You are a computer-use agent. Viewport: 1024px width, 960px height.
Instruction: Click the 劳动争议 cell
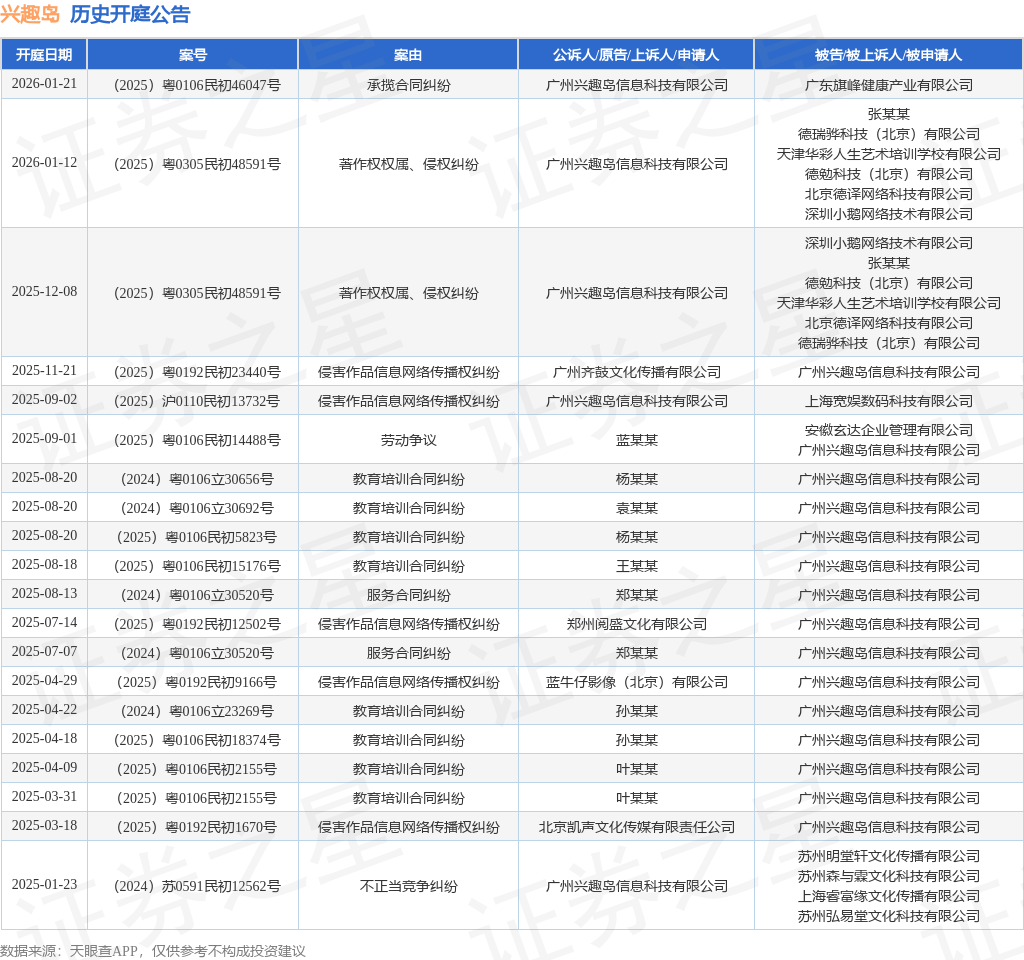408,440
